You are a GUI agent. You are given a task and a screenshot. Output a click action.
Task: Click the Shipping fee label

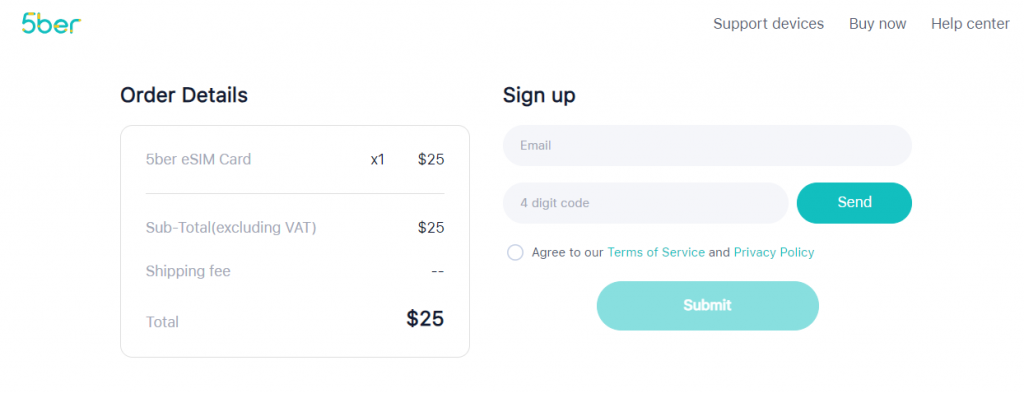188,271
